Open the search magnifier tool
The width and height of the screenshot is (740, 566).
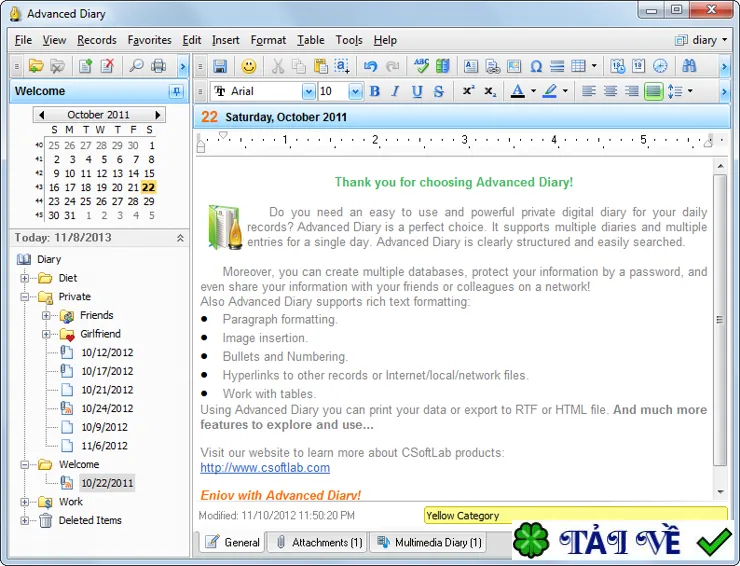coord(136,66)
